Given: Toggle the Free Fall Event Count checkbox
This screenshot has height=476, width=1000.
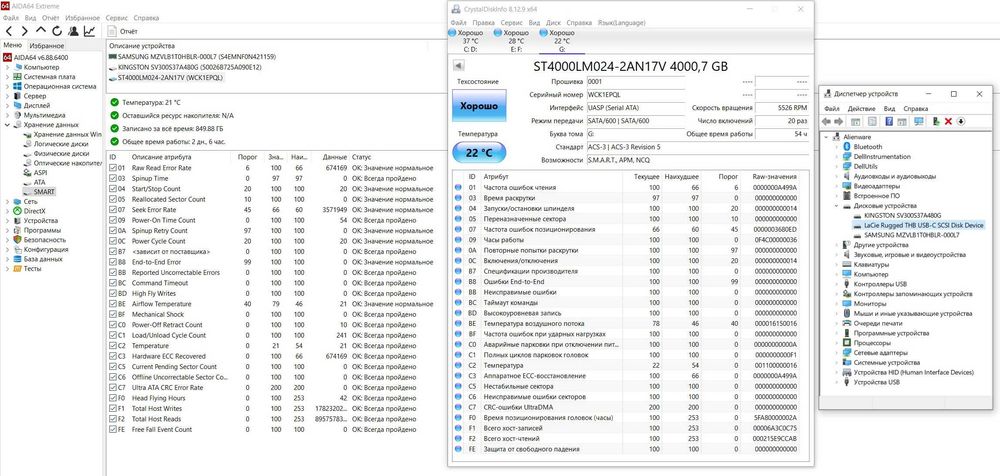Looking at the screenshot, I should tap(112, 429).
